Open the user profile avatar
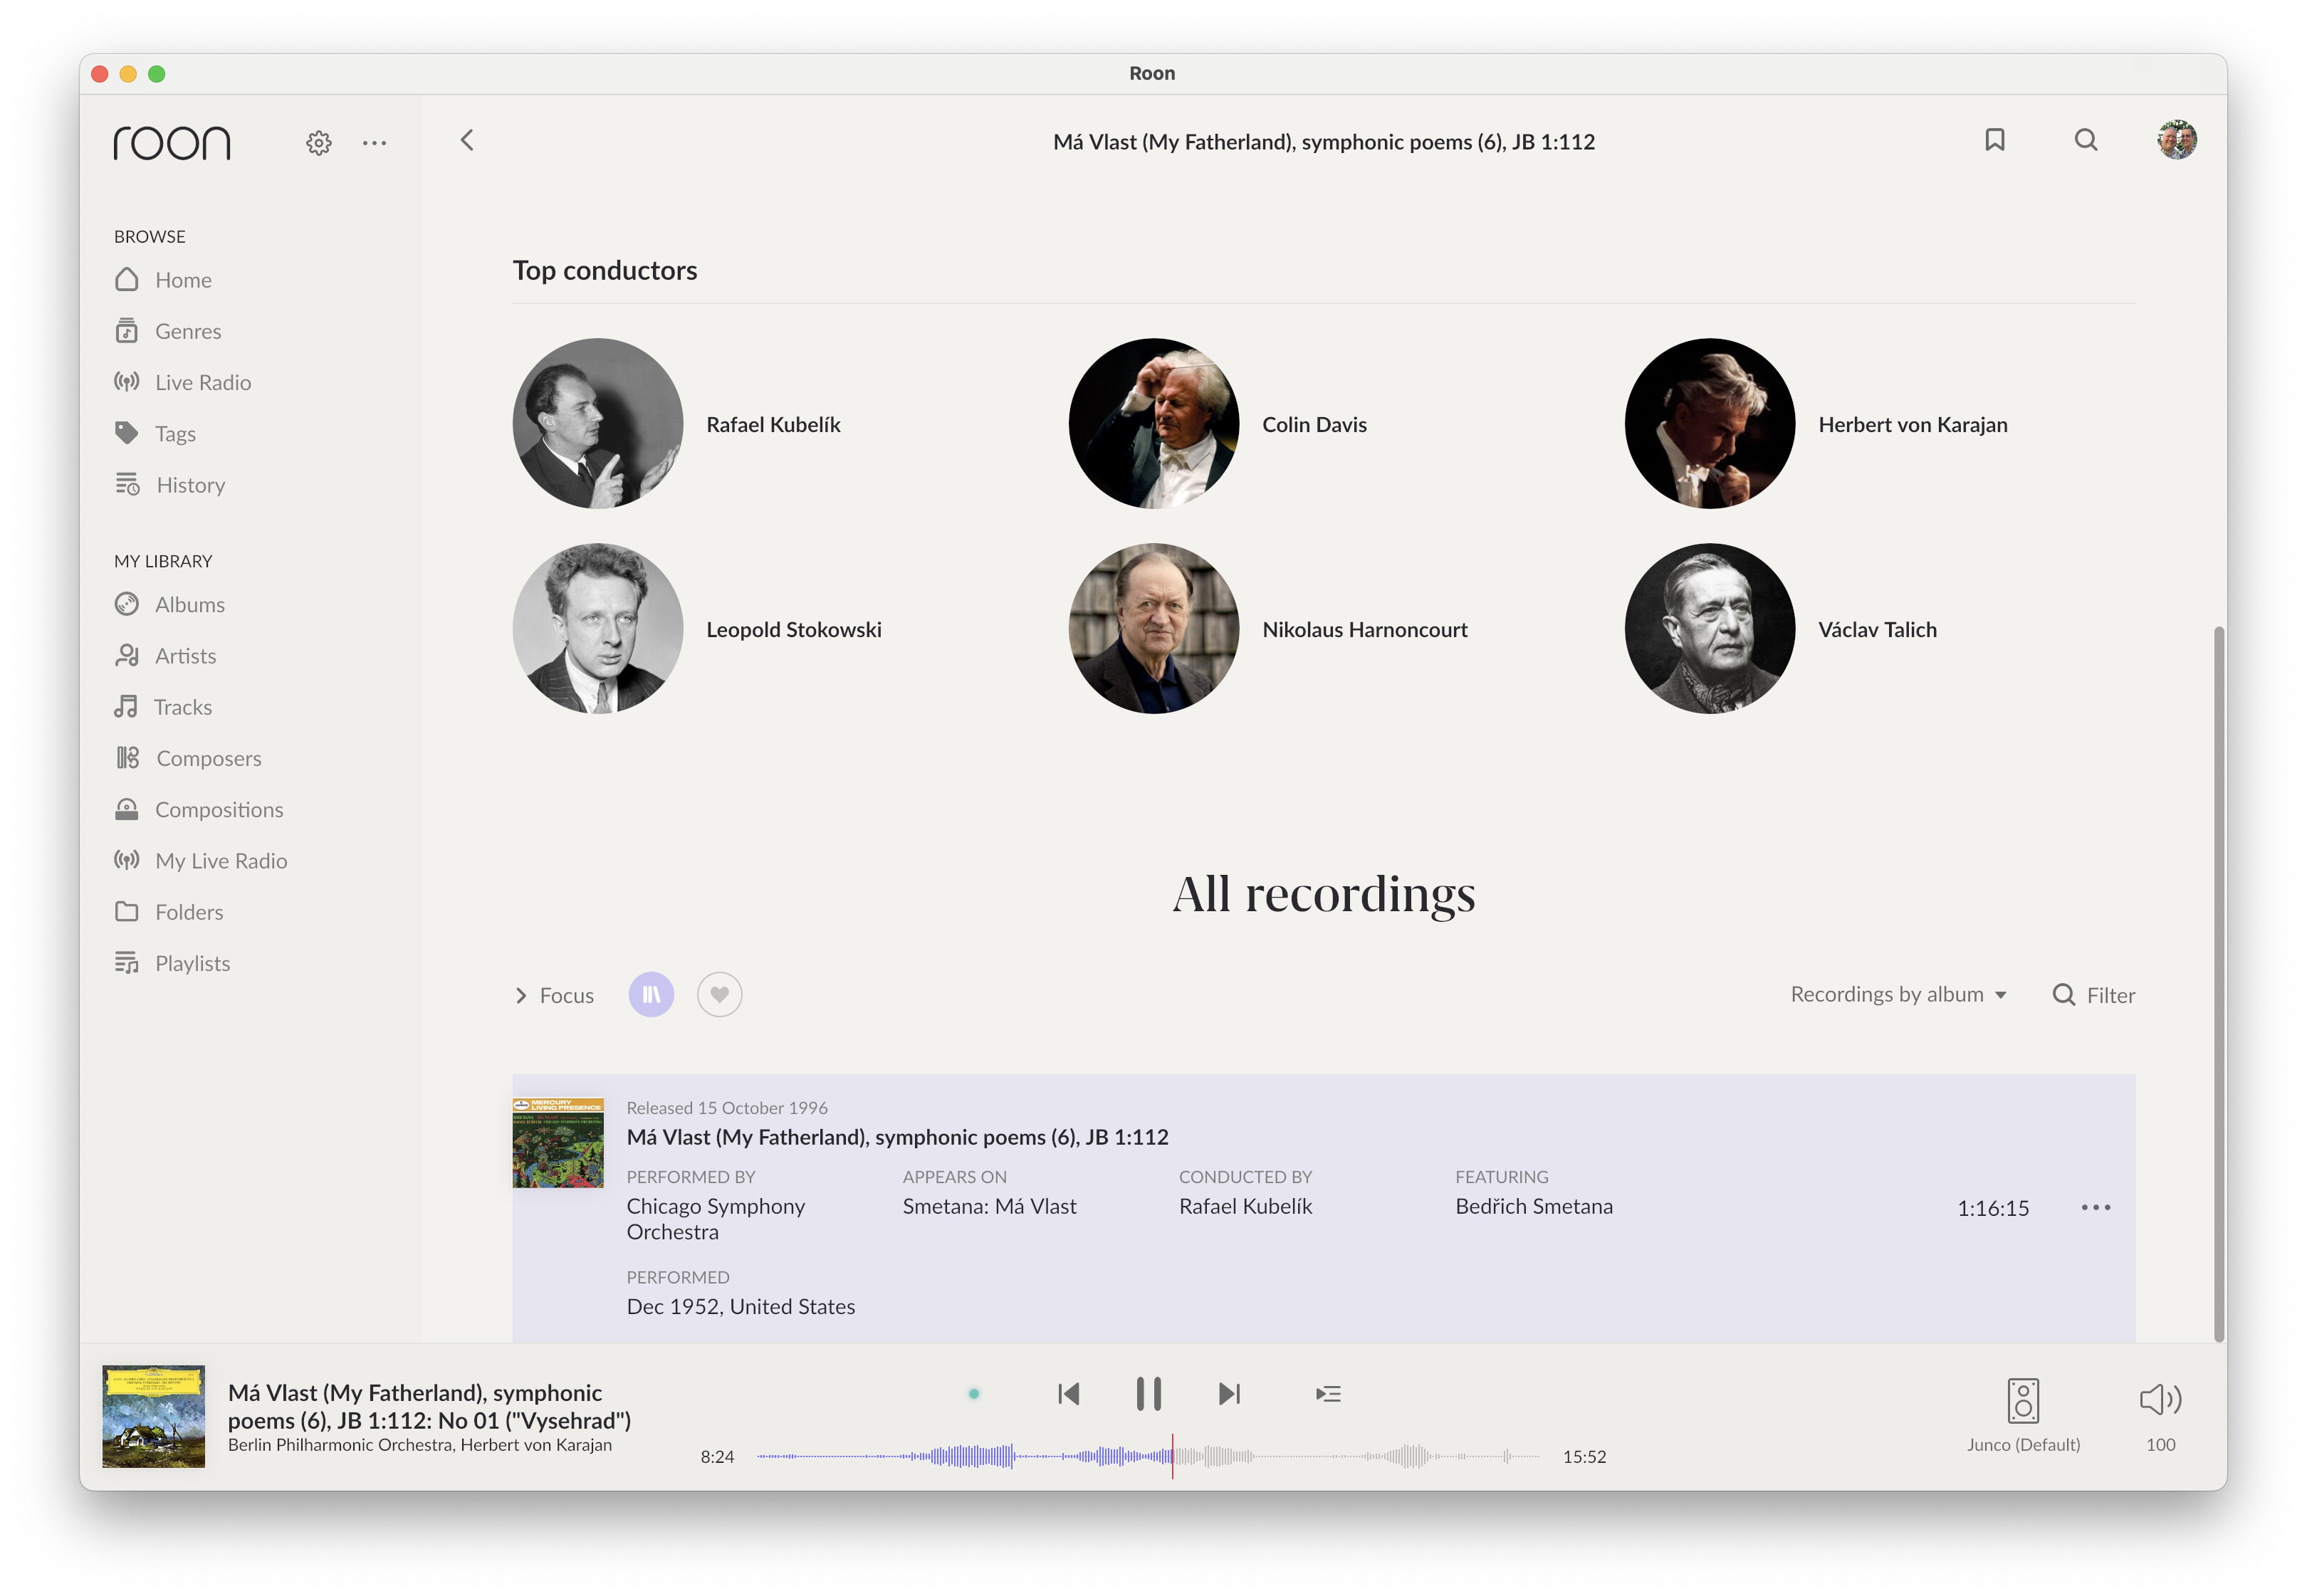 pyautogui.click(x=2176, y=140)
